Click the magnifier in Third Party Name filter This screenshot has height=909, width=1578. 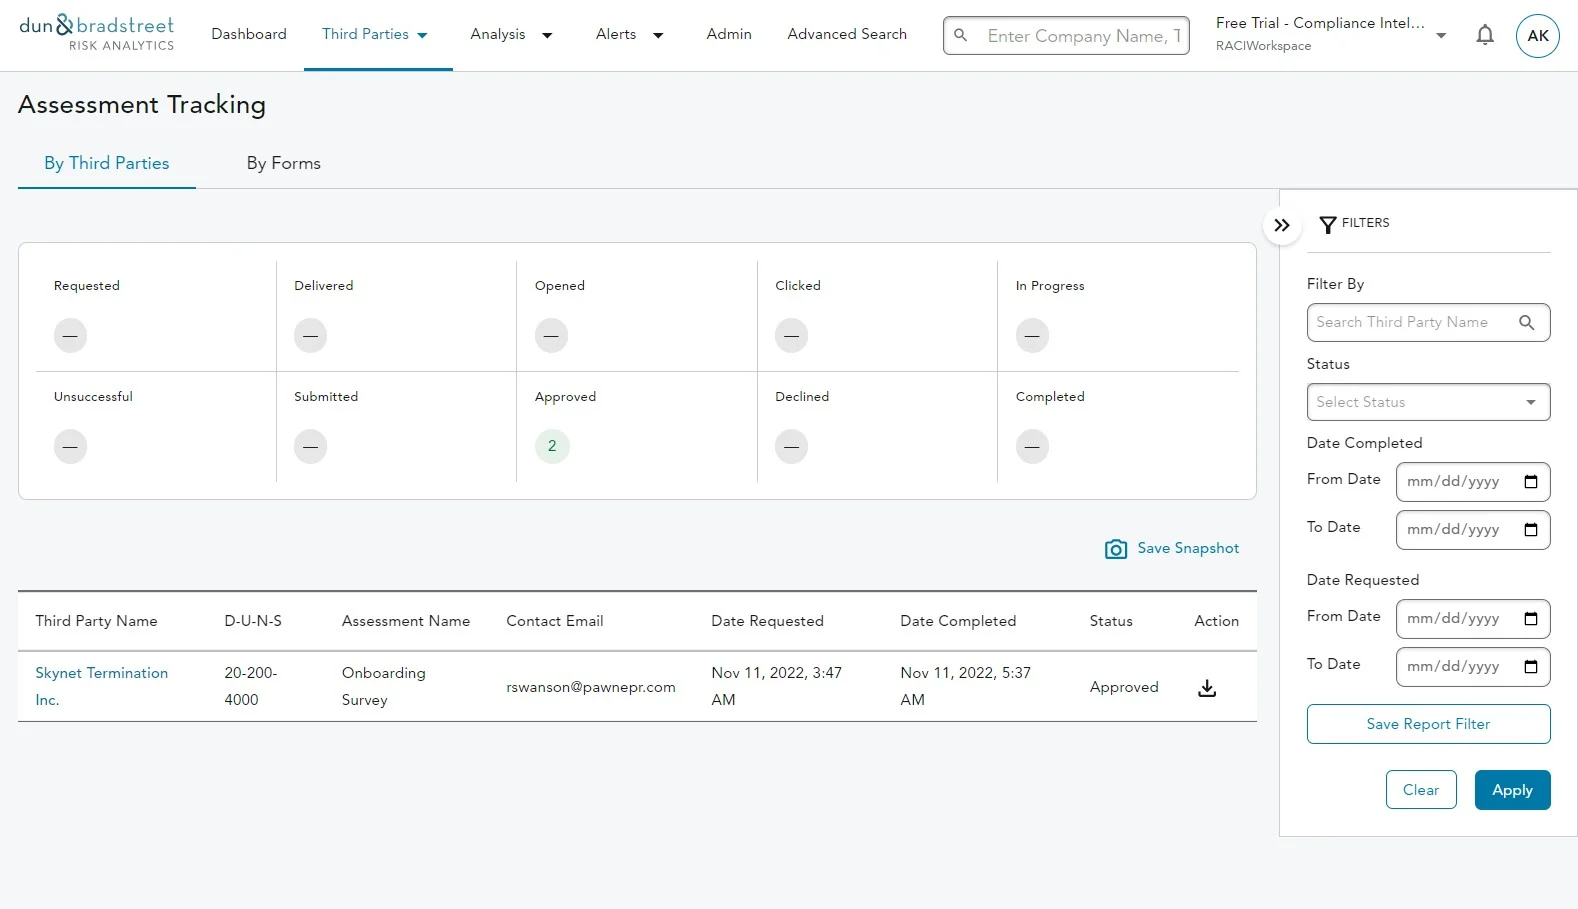tap(1526, 322)
